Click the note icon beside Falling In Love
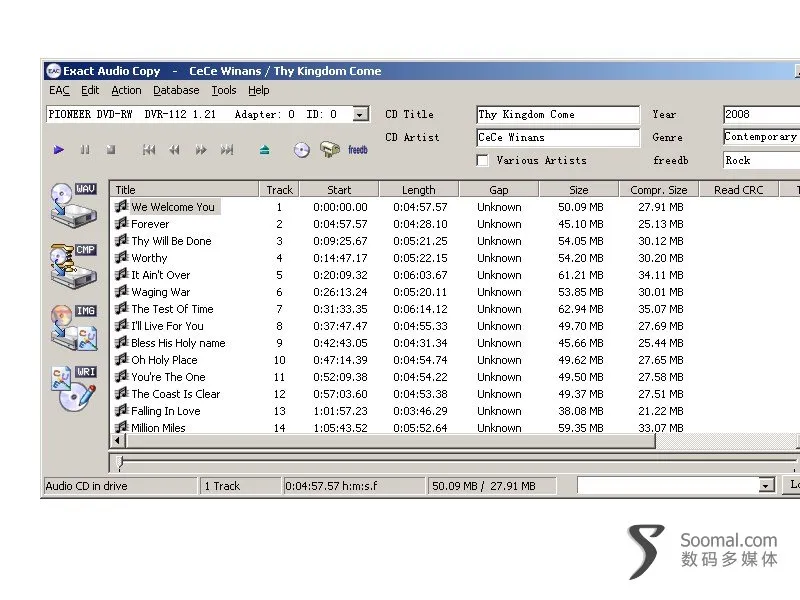 (121, 410)
